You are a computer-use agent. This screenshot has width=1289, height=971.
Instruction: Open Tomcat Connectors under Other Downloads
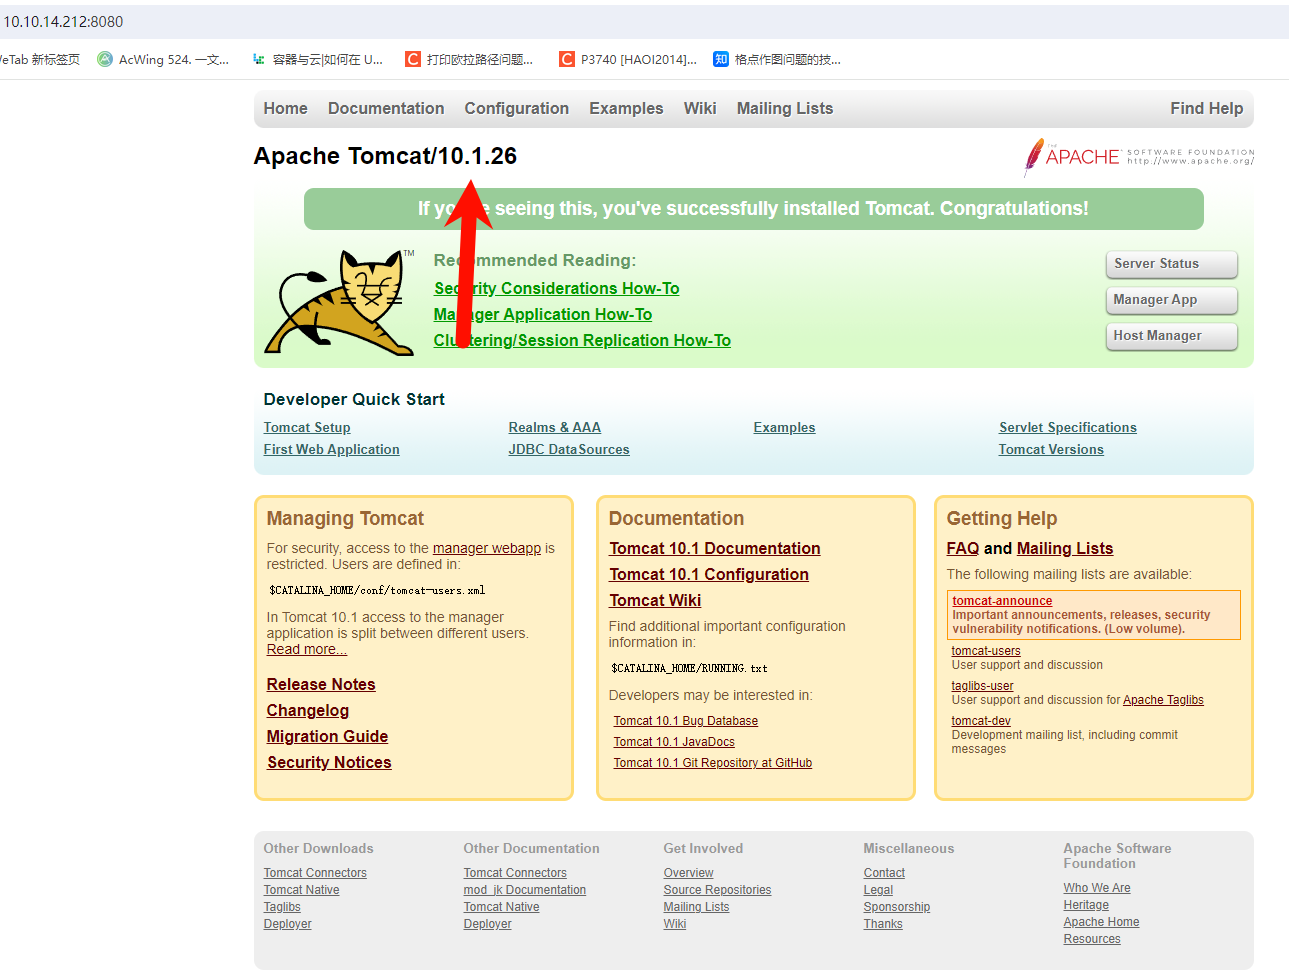(315, 873)
